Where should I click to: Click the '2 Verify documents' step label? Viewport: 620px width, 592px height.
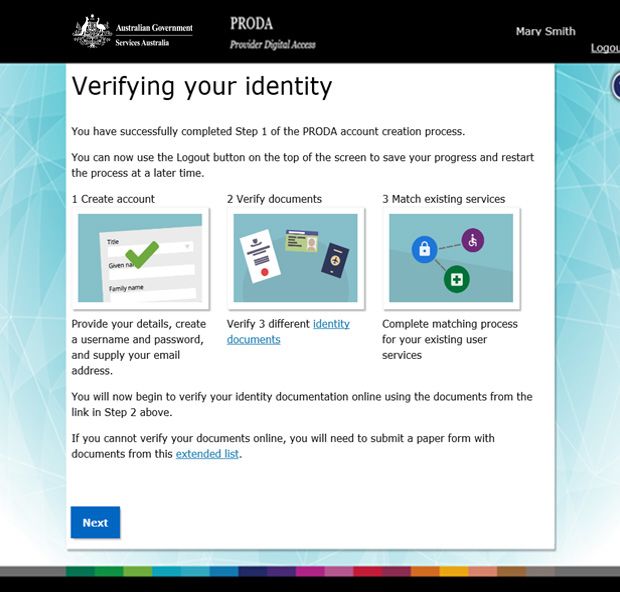click(274, 199)
